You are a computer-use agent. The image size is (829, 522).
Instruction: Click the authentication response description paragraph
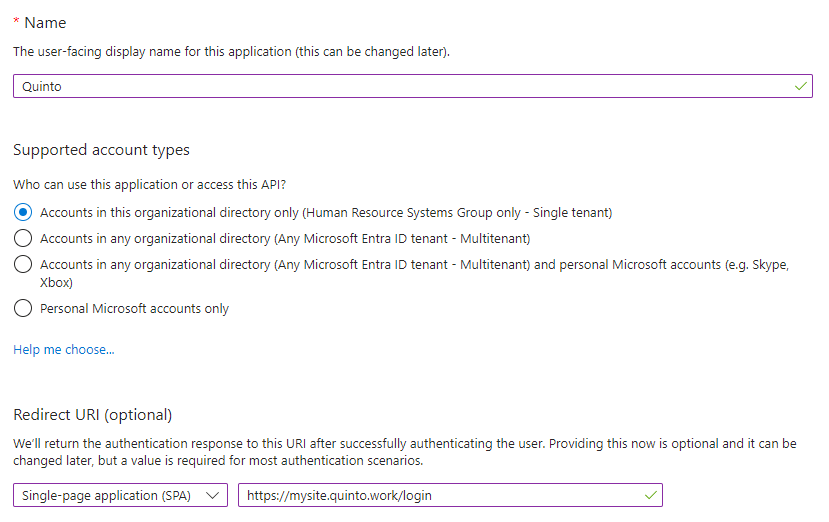(x=404, y=452)
